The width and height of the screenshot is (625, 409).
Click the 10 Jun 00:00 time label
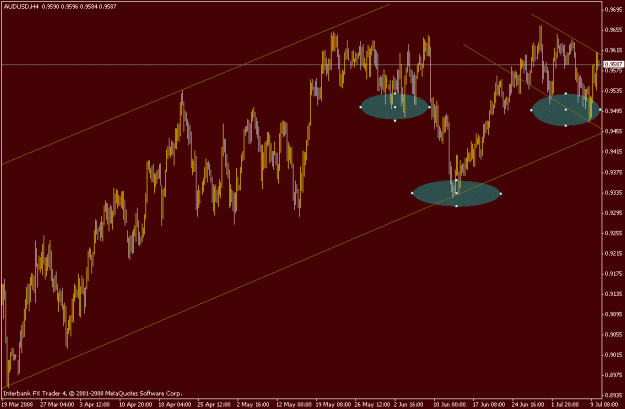[450, 405]
